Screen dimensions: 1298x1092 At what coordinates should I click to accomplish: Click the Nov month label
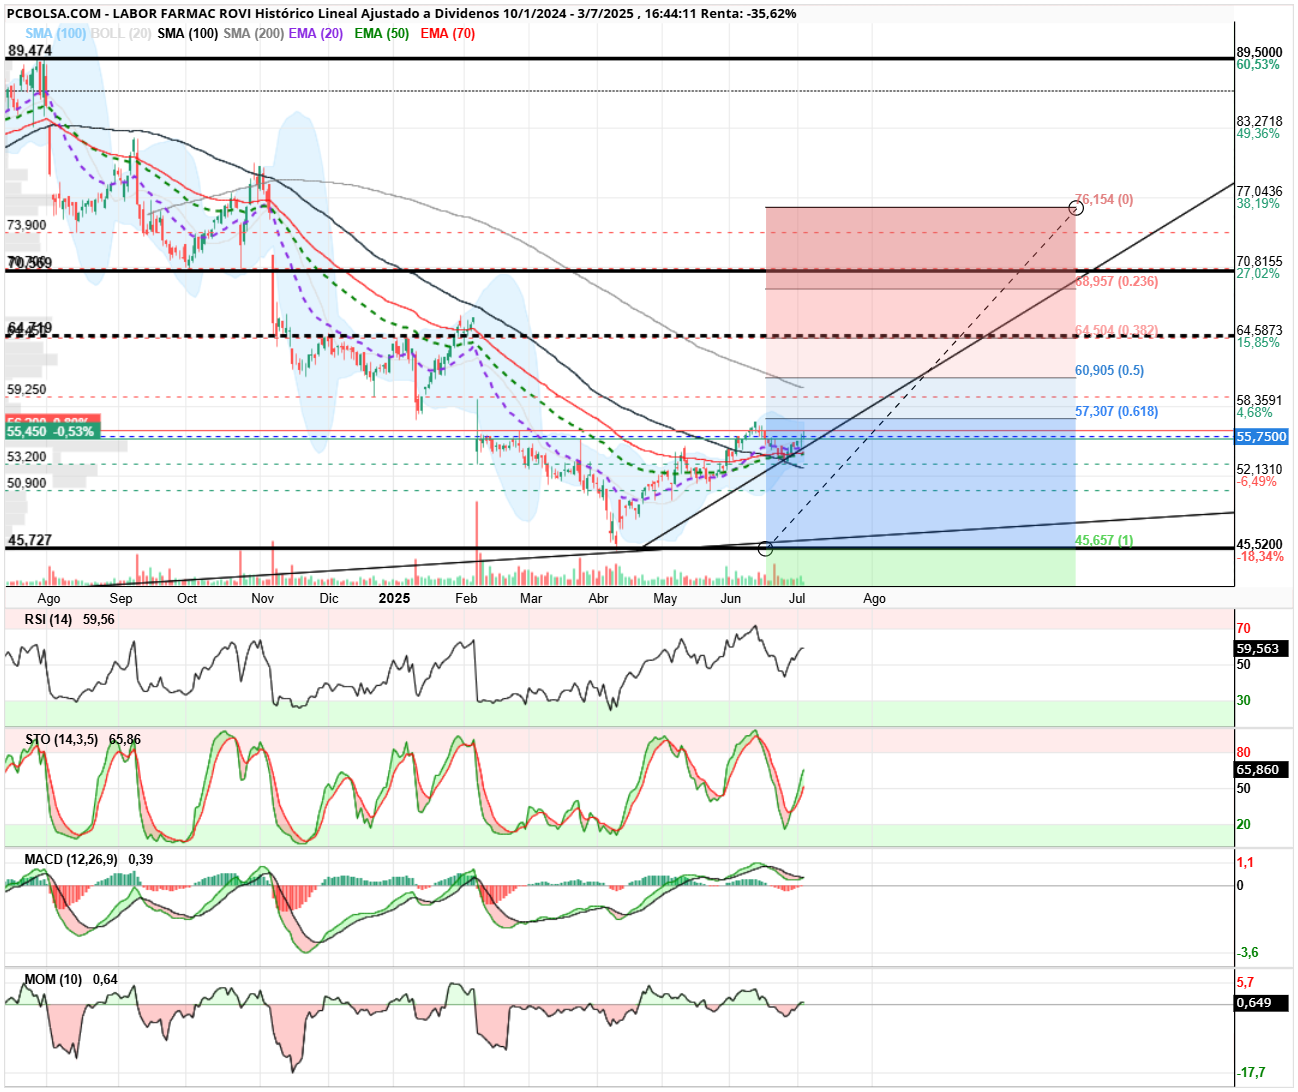[x=263, y=598]
